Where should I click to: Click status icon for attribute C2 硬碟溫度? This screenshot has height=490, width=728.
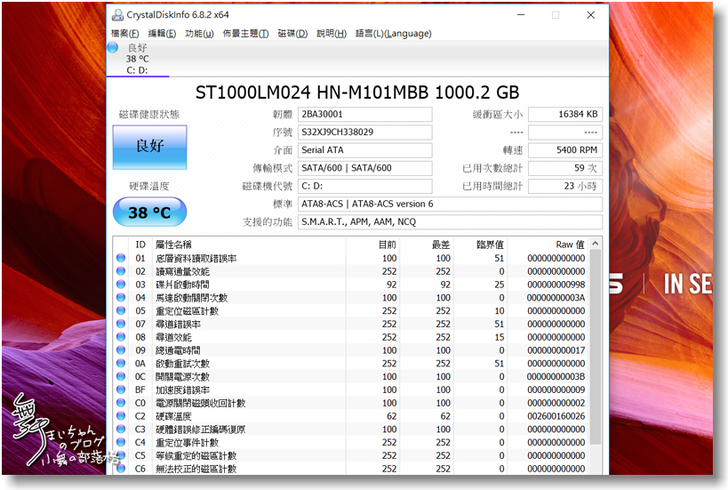click(x=121, y=416)
